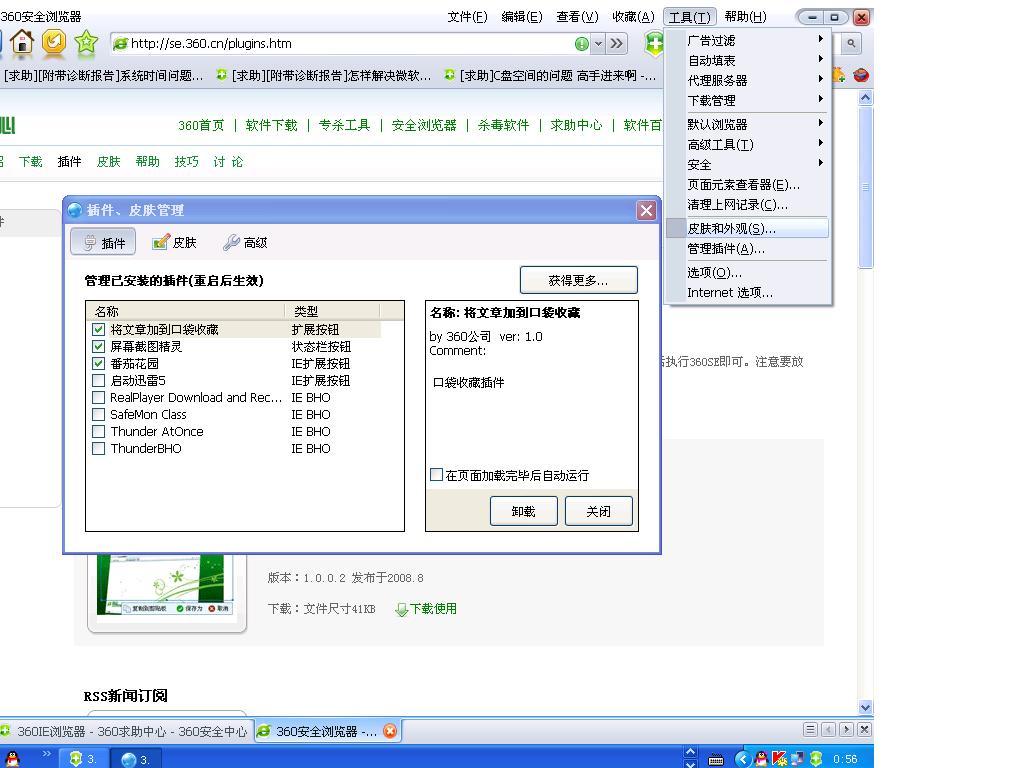The height and width of the screenshot is (768, 1024).
Task: Click the 获得更多... button
Action: tap(578, 280)
